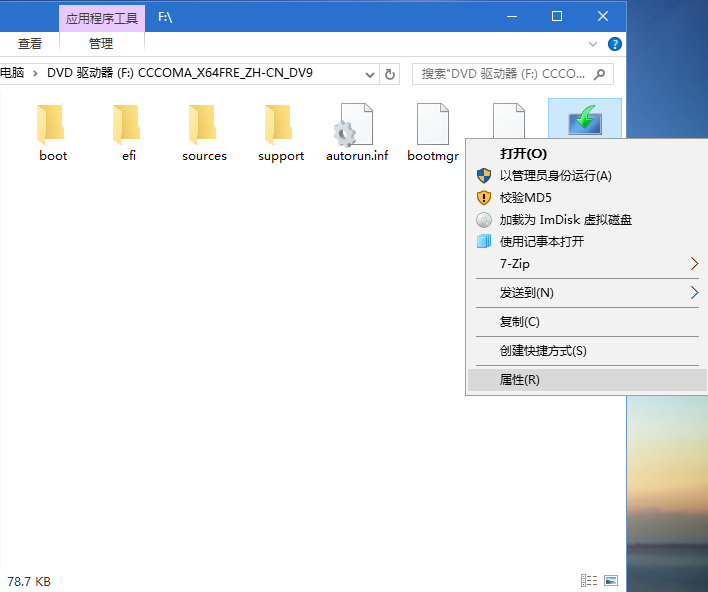Maximize the Explorer window
The height and width of the screenshot is (592, 708).
point(557,17)
